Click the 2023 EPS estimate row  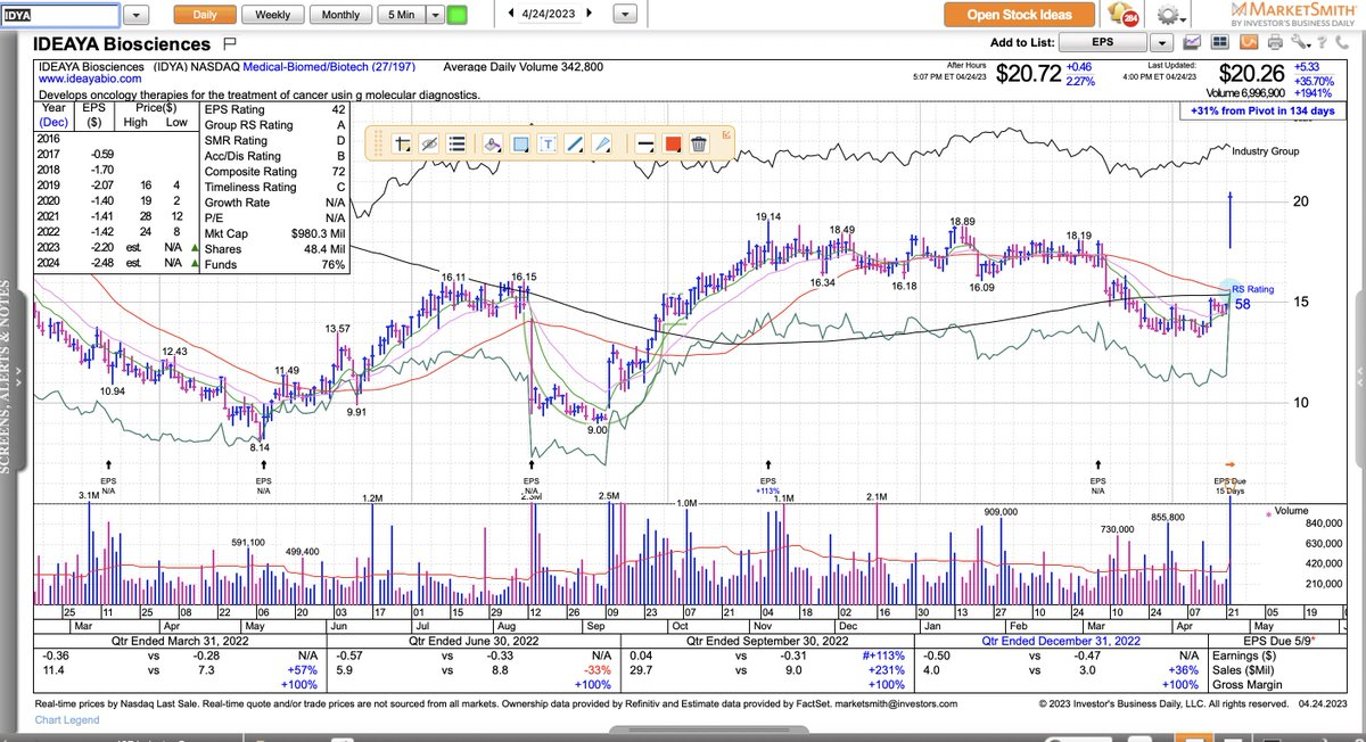tap(118, 247)
